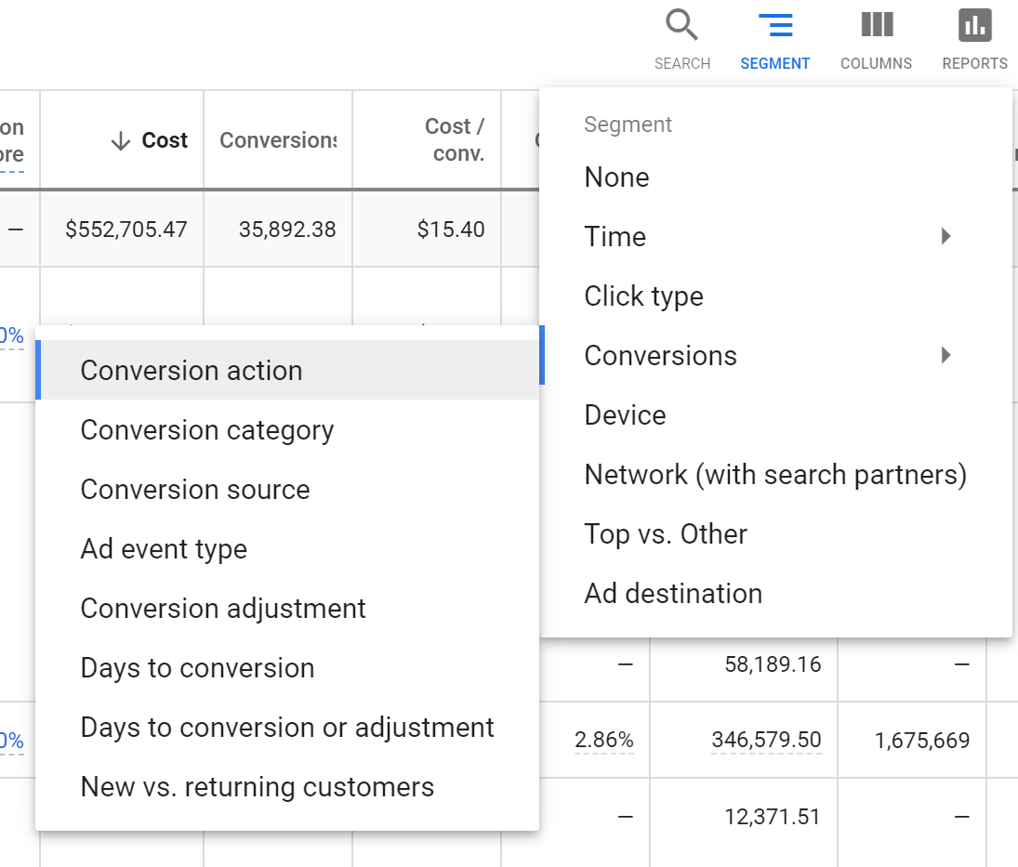The image size is (1018, 867).
Task: Click the sort arrow on the Cost column
Action: 122,140
